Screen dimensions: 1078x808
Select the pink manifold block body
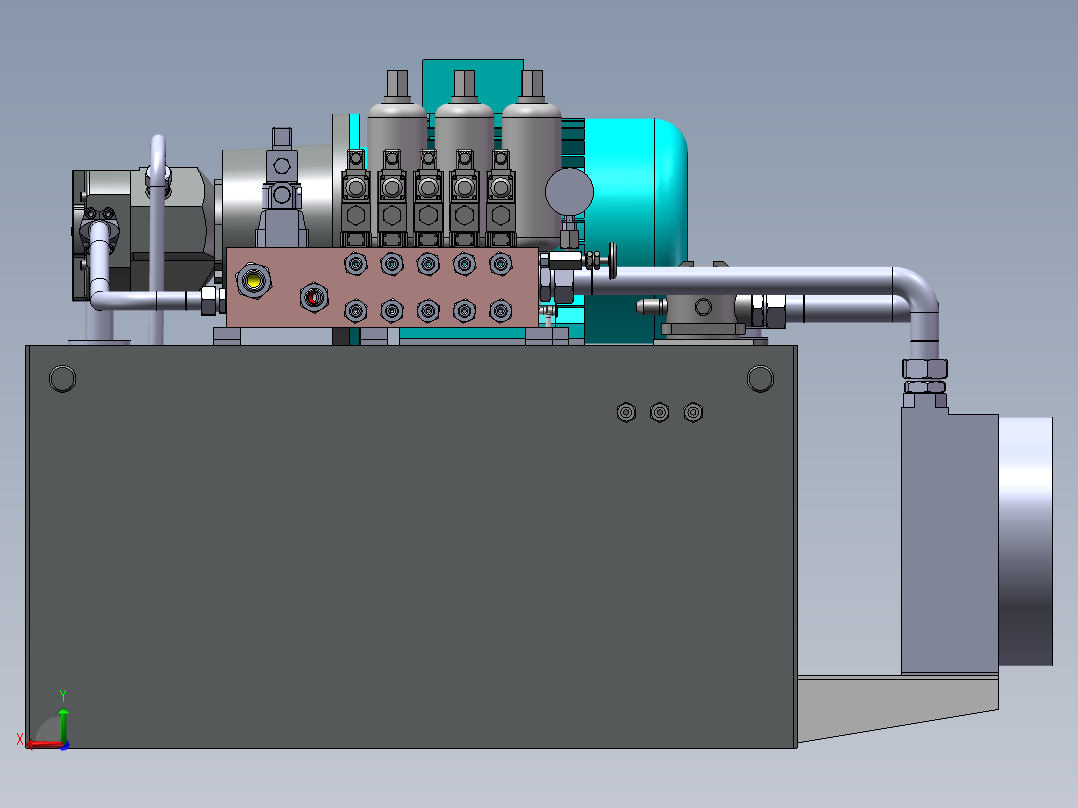[x=382, y=287]
